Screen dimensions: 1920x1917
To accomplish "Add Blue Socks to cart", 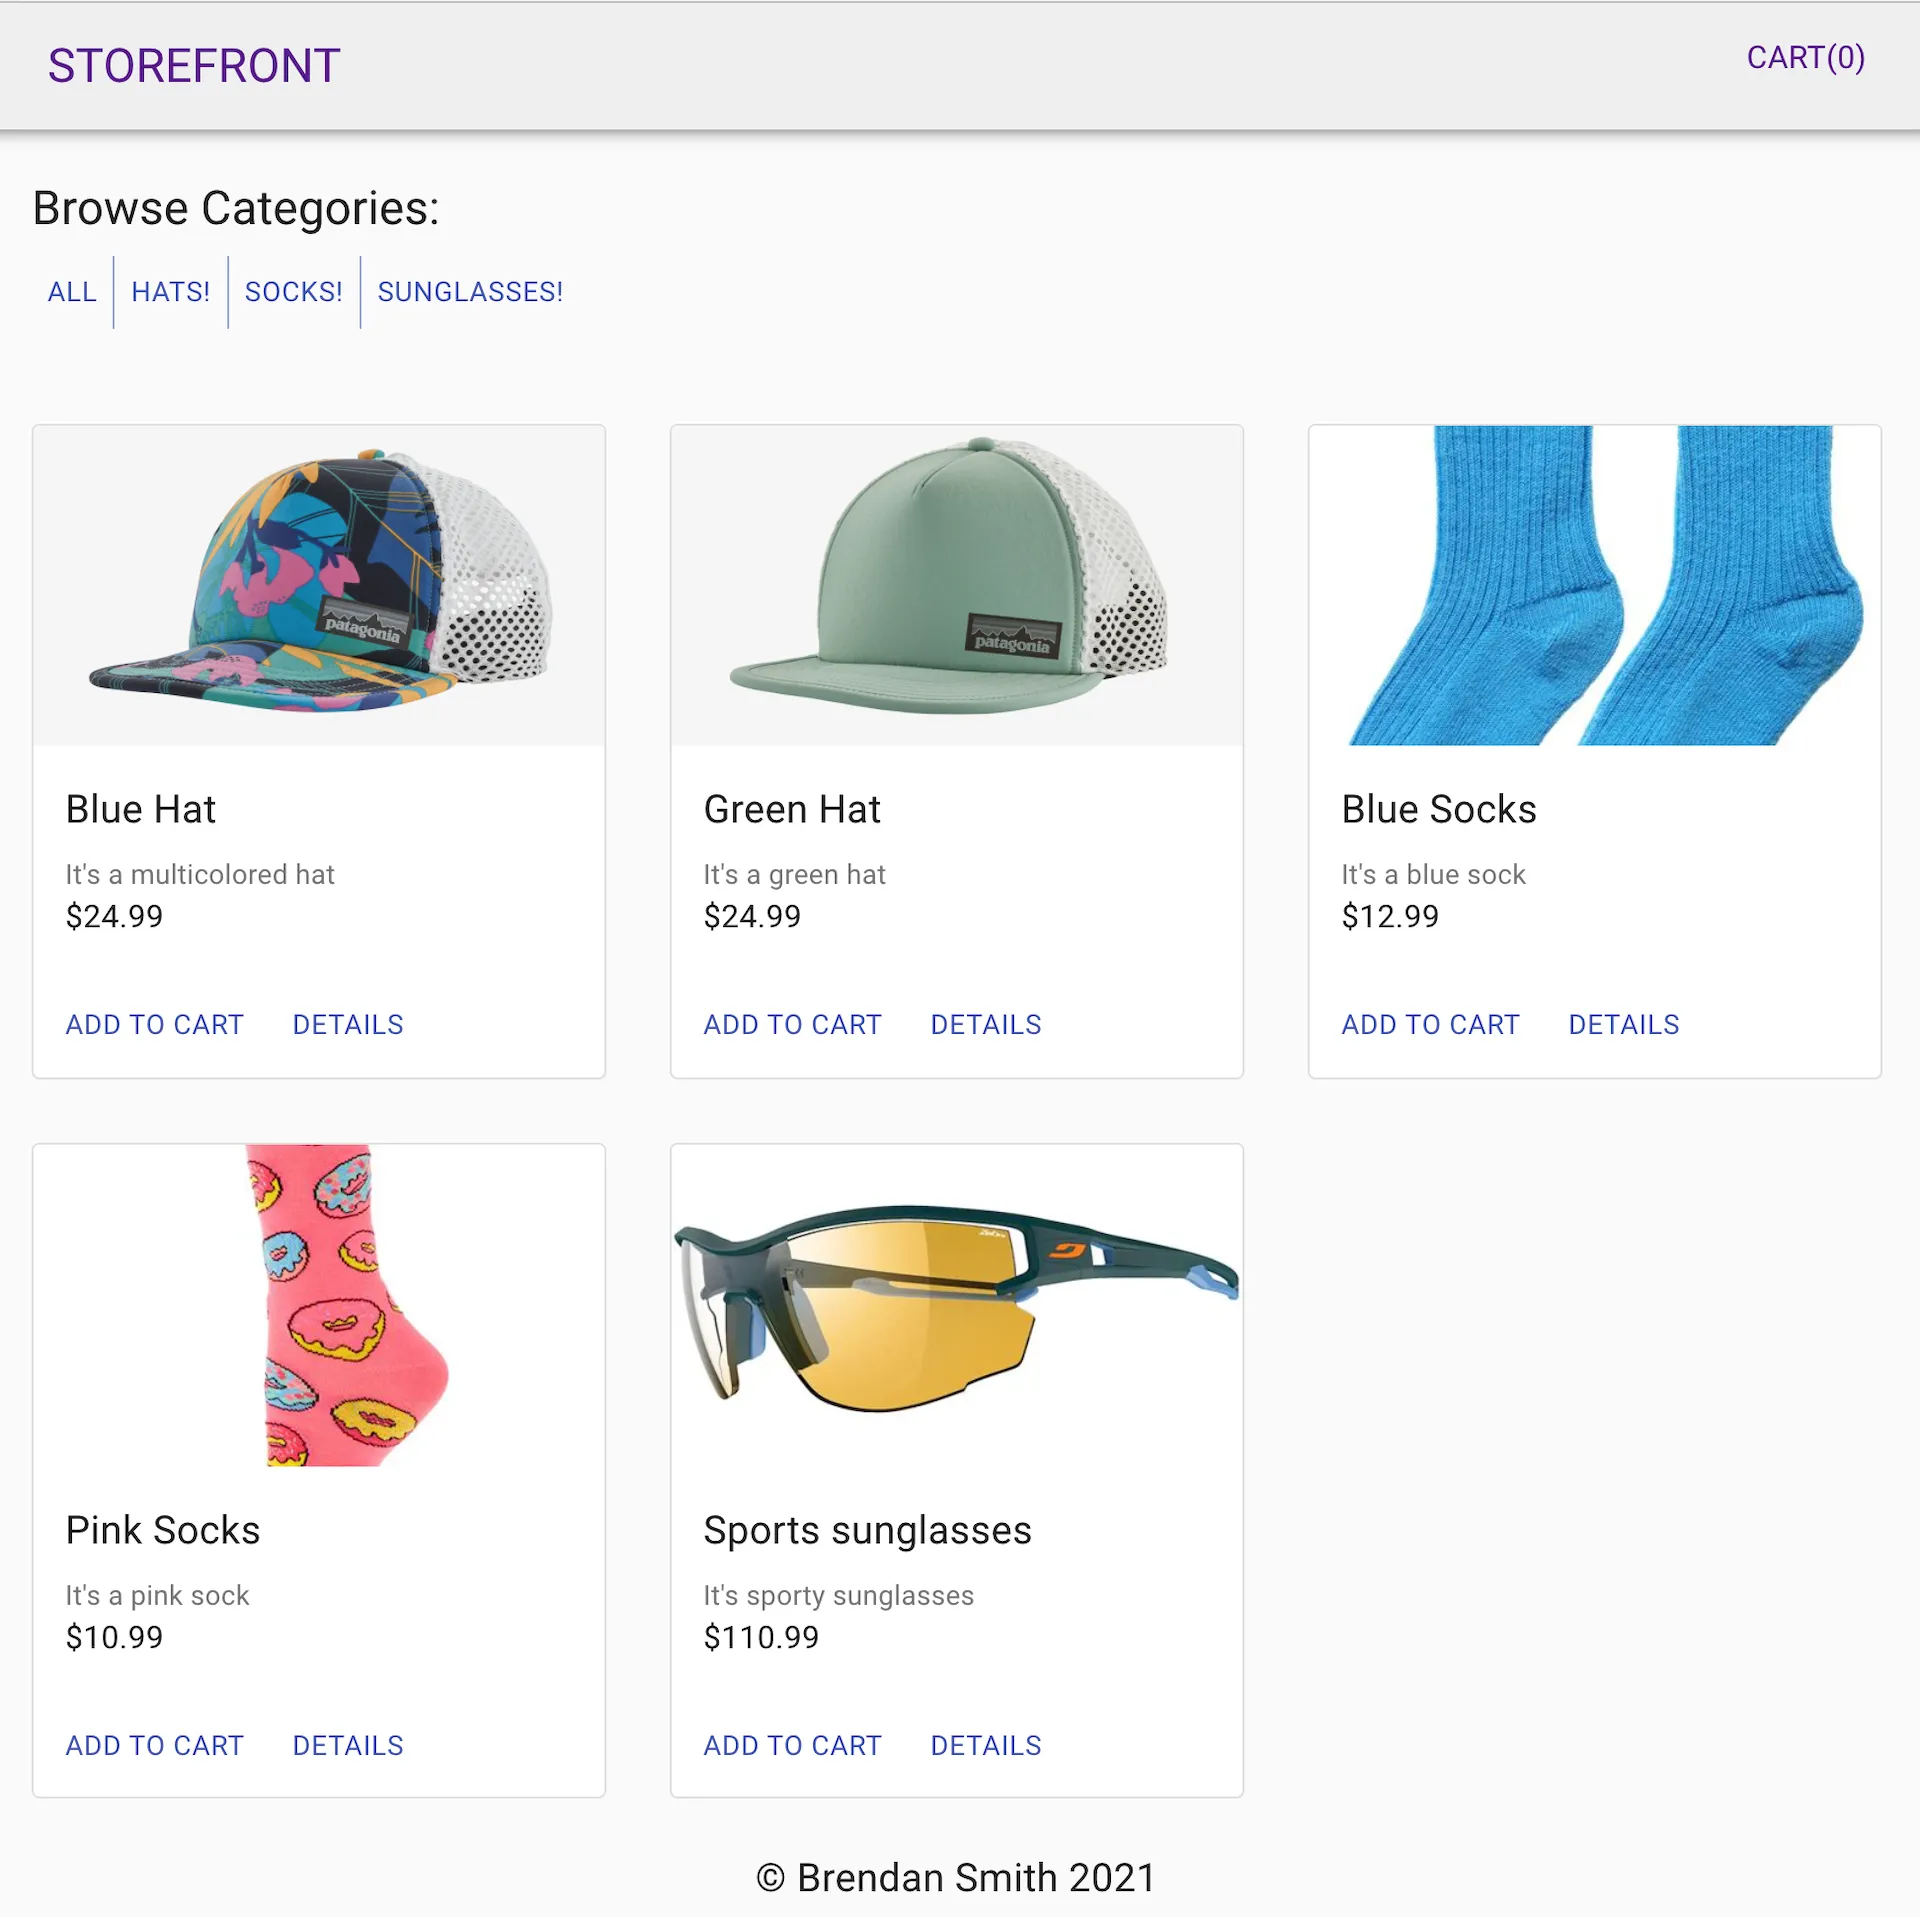I will point(1430,1024).
